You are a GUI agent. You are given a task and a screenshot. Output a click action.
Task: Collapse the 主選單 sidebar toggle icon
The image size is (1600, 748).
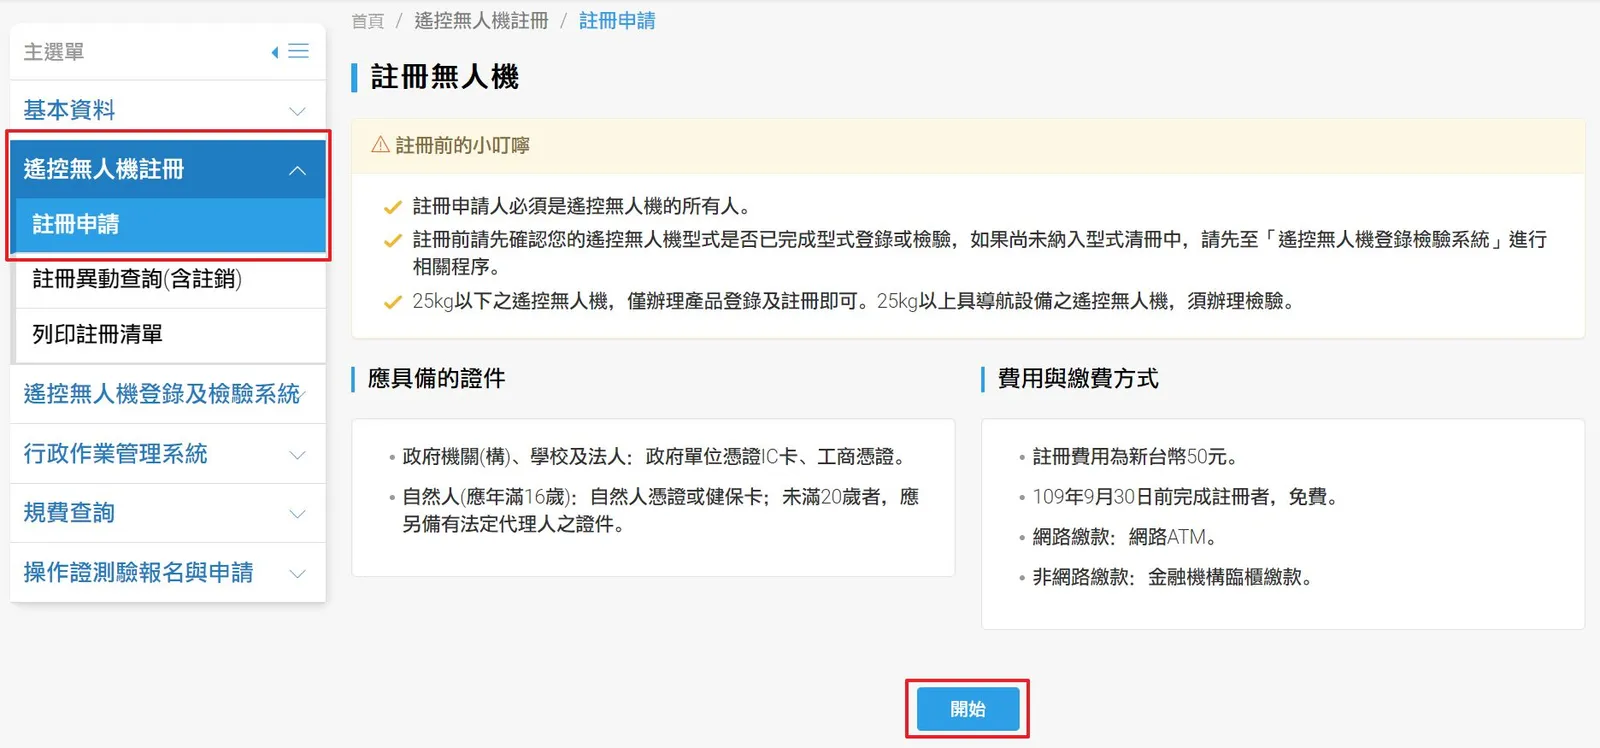tap(290, 51)
